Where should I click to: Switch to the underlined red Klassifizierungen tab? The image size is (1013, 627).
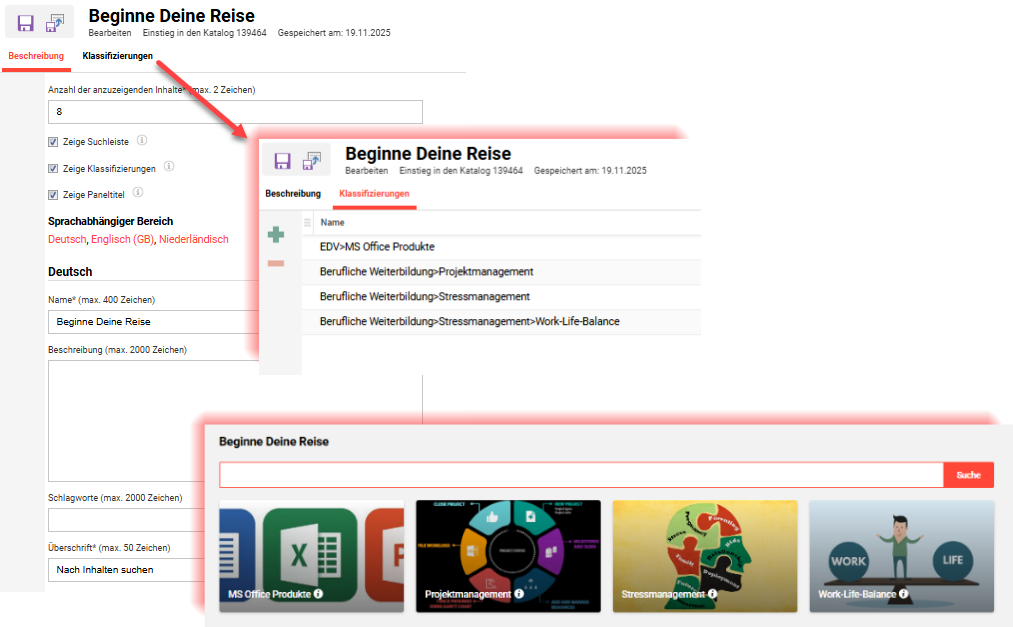click(374, 193)
